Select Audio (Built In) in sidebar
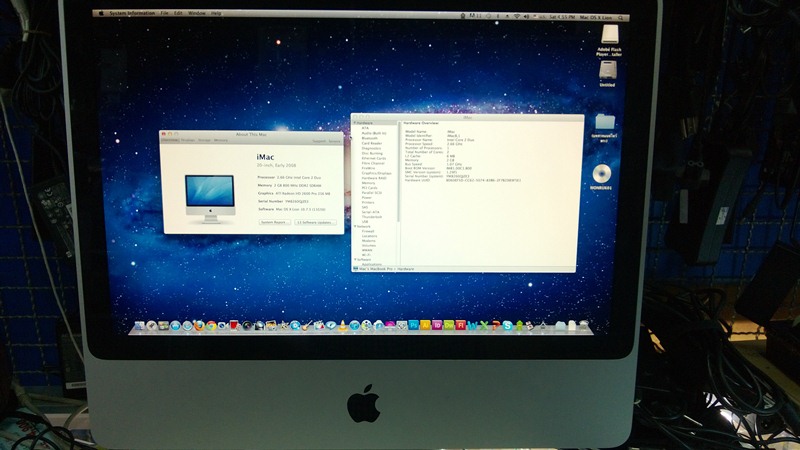Screen dimensions: 800x450 pyautogui.click(x=374, y=133)
